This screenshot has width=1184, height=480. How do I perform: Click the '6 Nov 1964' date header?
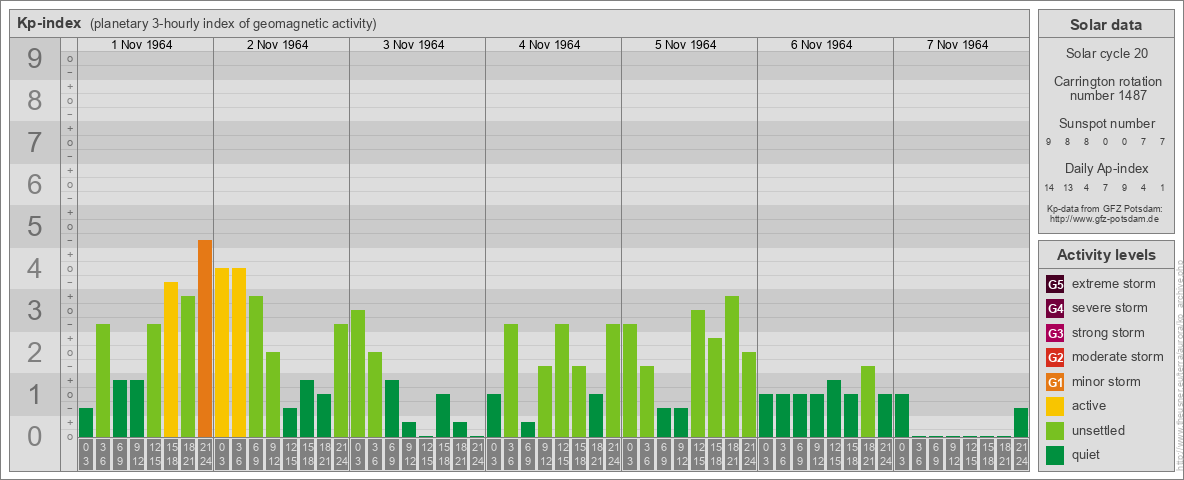click(x=822, y=45)
